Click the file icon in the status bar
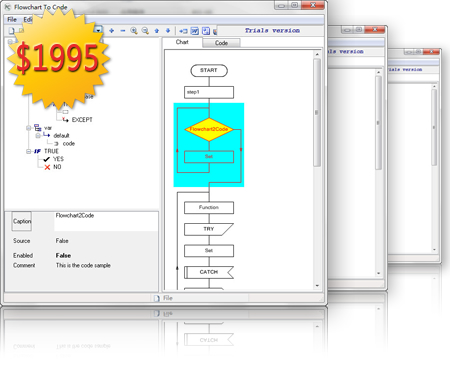The image size is (450, 365). click(157, 298)
